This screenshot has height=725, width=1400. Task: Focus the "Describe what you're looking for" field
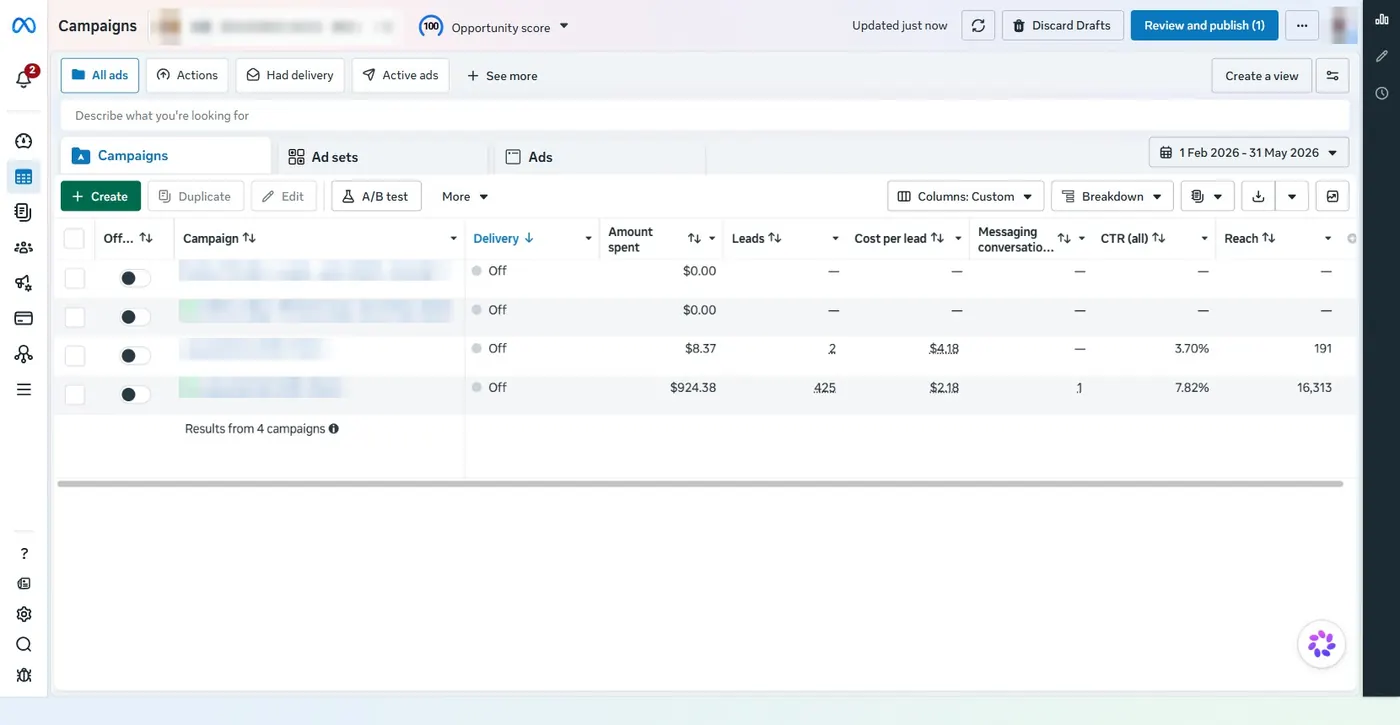(x=705, y=115)
